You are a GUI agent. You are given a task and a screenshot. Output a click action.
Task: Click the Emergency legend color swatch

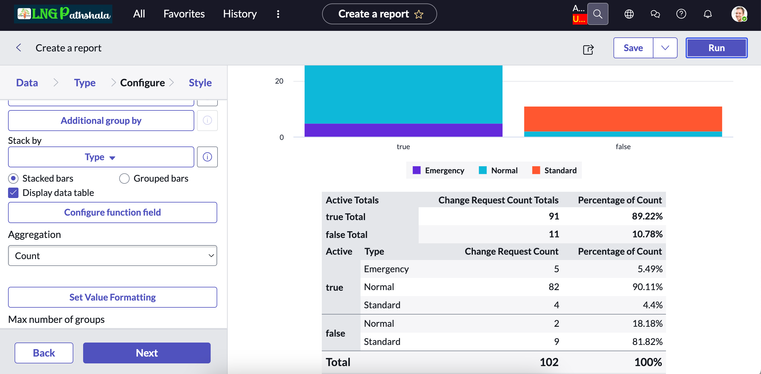(x=416, y=170)
